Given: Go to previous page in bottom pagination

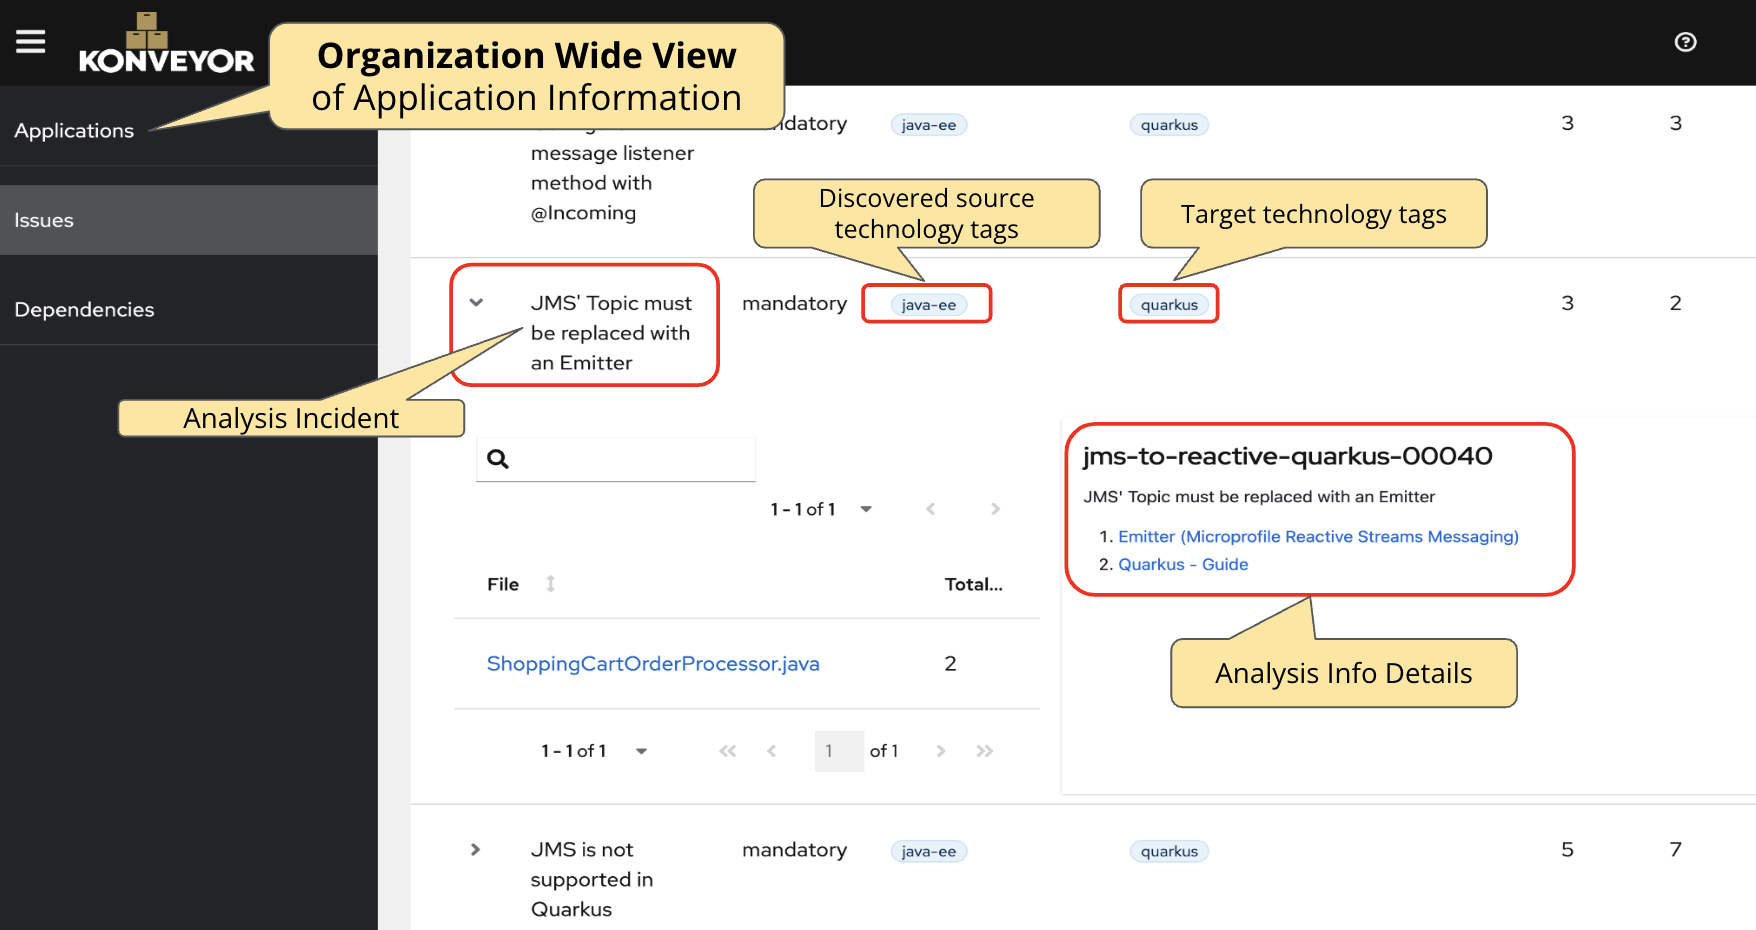Looking at the screenshot, I should (x=772, y=751).
